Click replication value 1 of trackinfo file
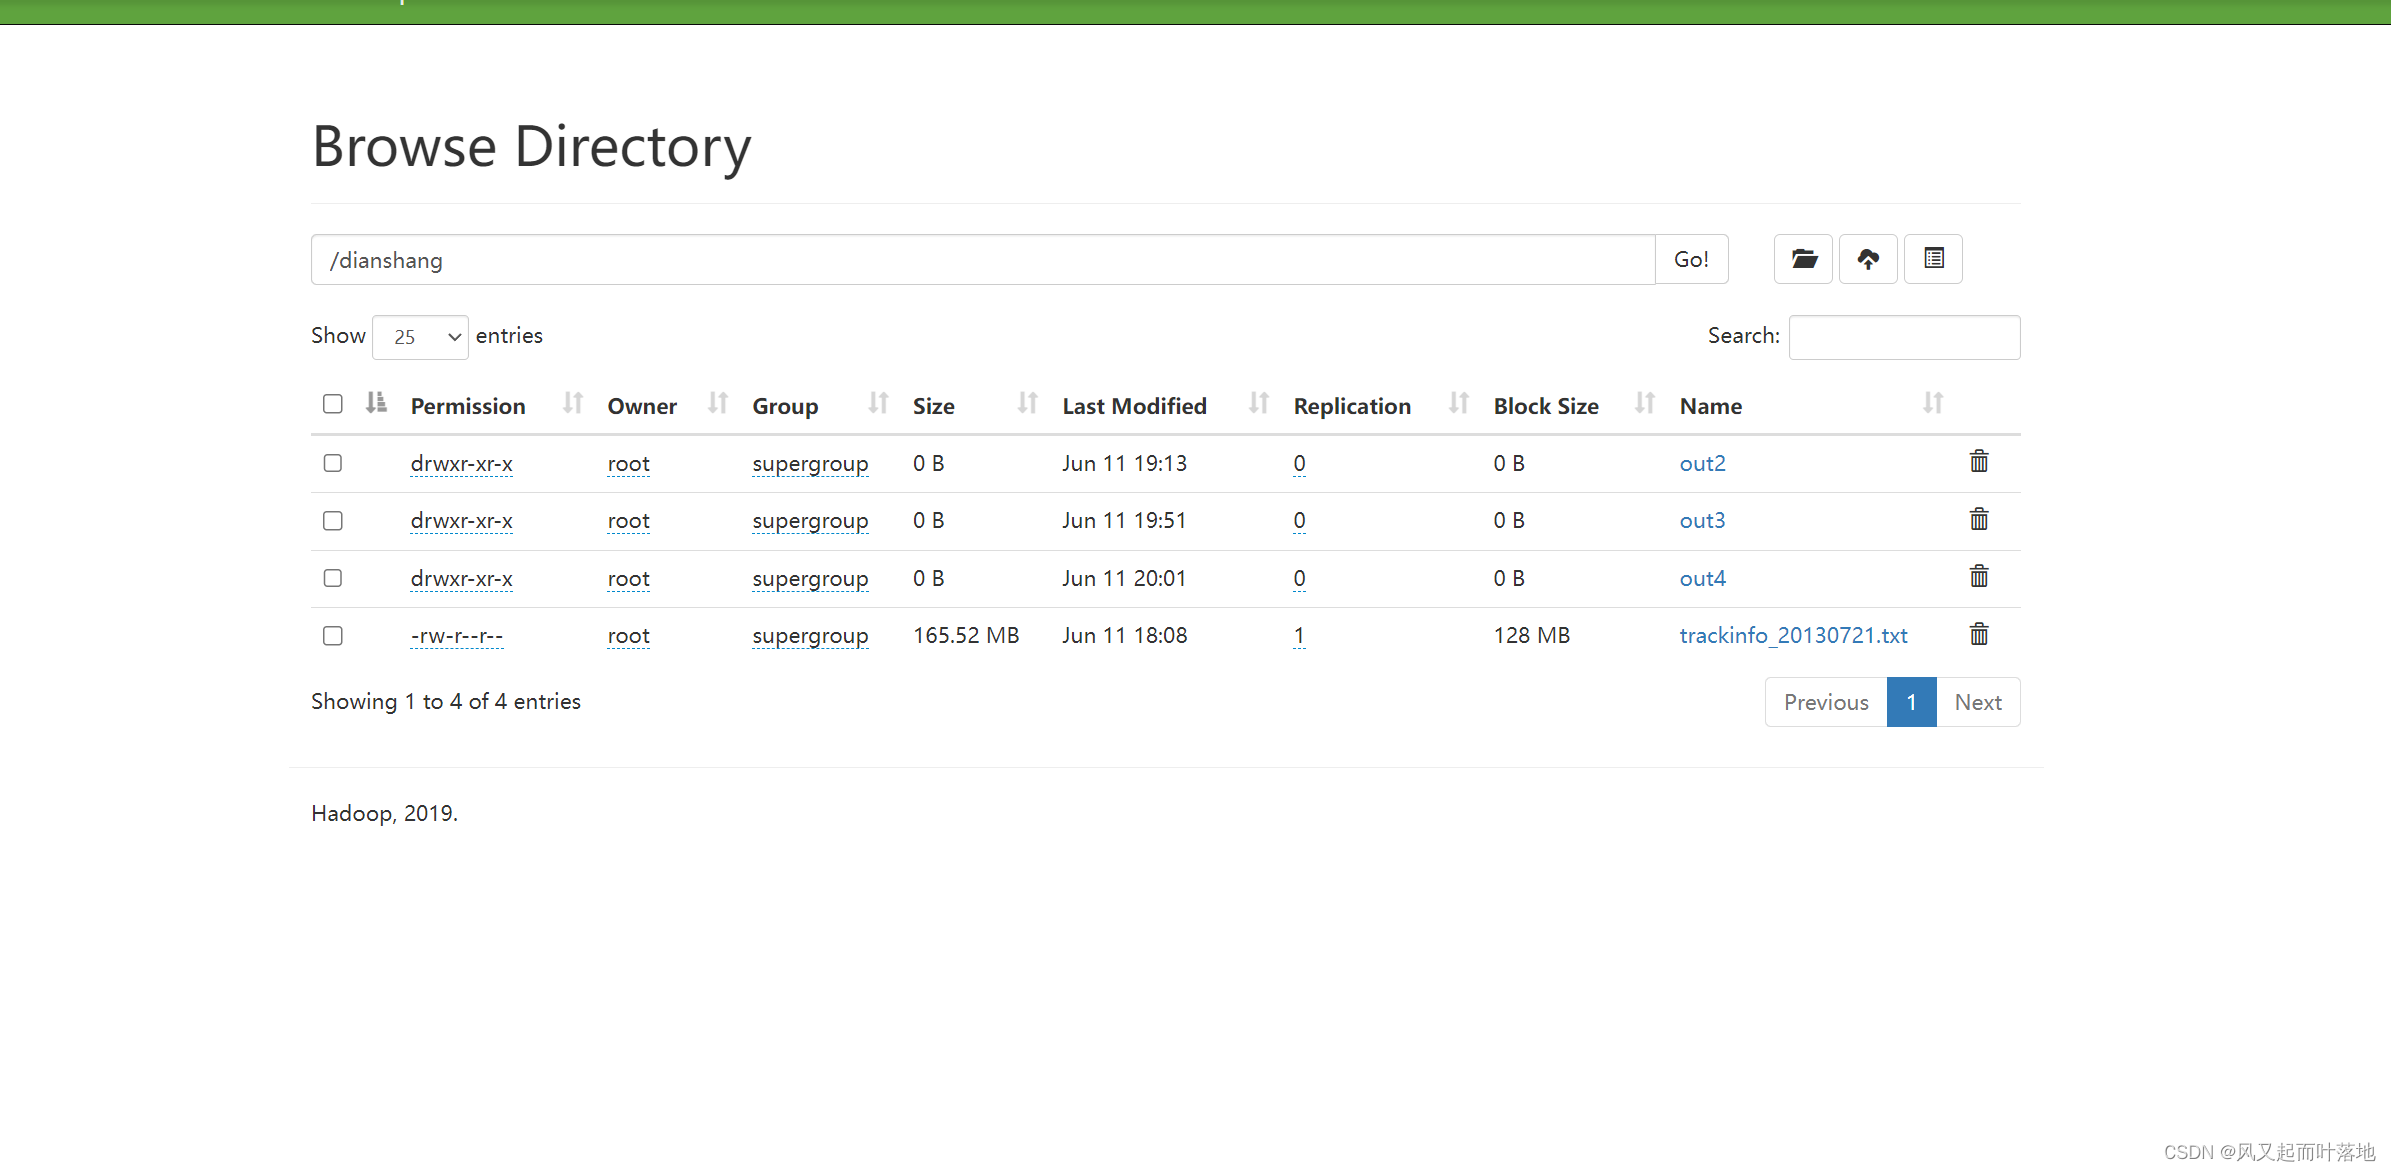The image size is (2391, 1171). (x=1299, y=635)
